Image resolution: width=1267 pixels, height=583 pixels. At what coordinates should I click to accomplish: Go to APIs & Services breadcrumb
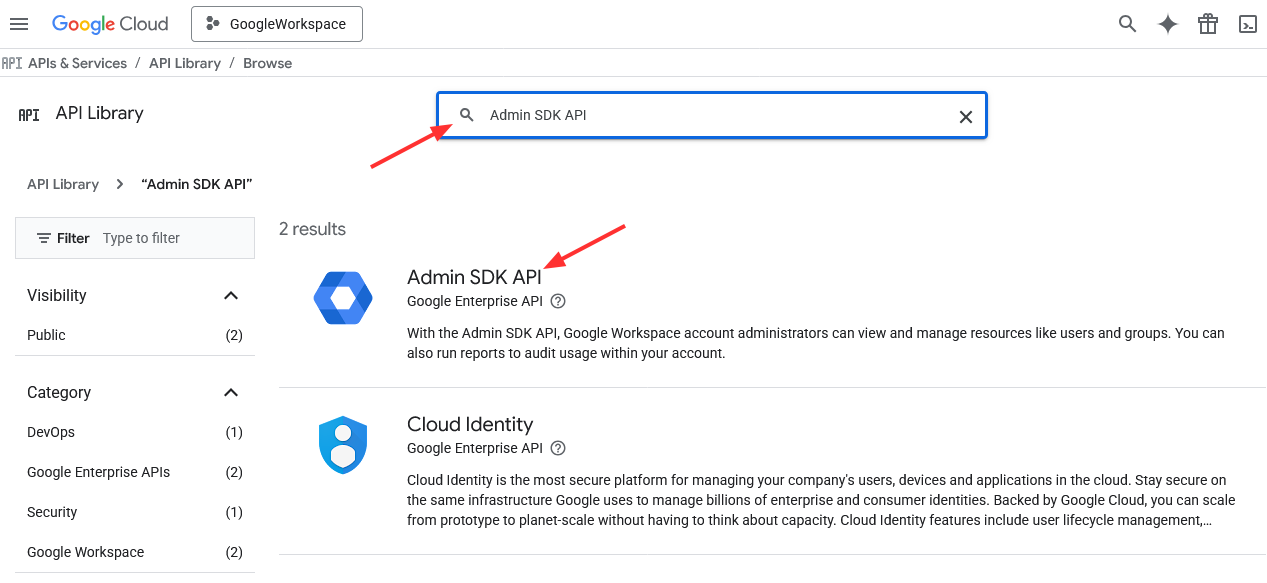tap(77, 63)
